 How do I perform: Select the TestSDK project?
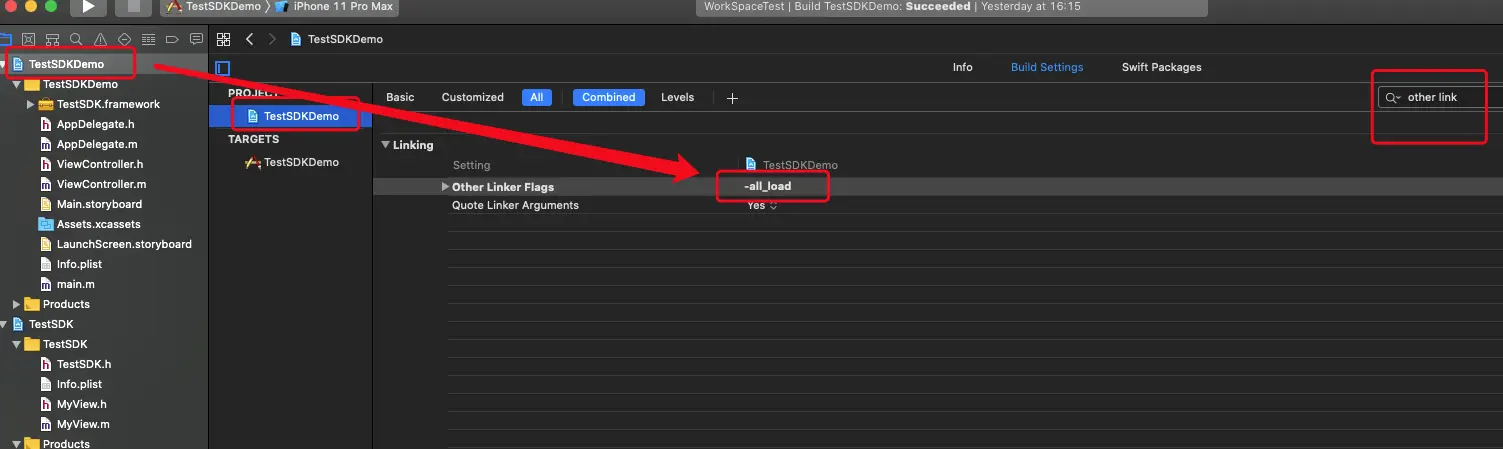tap(50, 324)
